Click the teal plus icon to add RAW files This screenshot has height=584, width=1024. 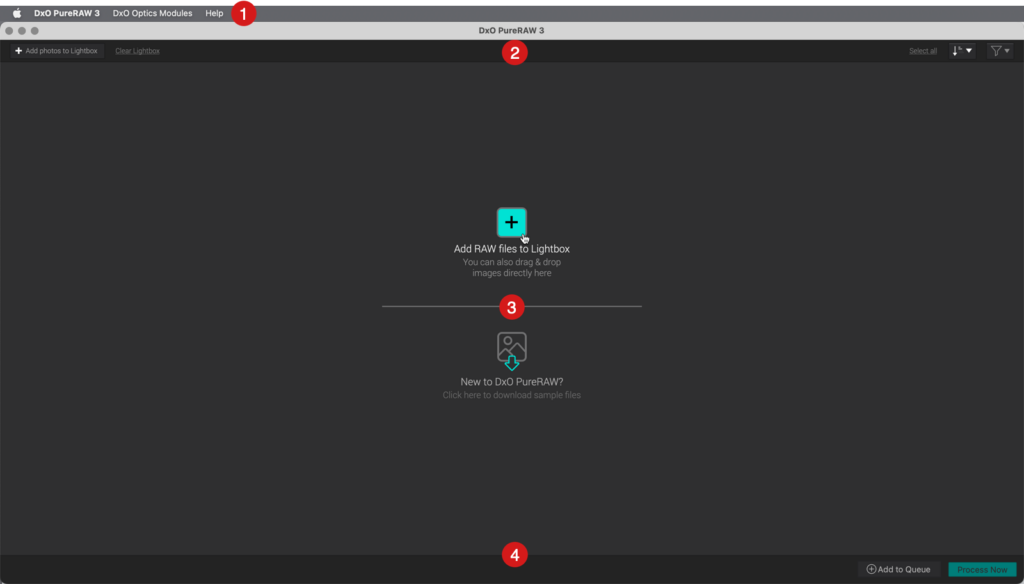(511, 222)
